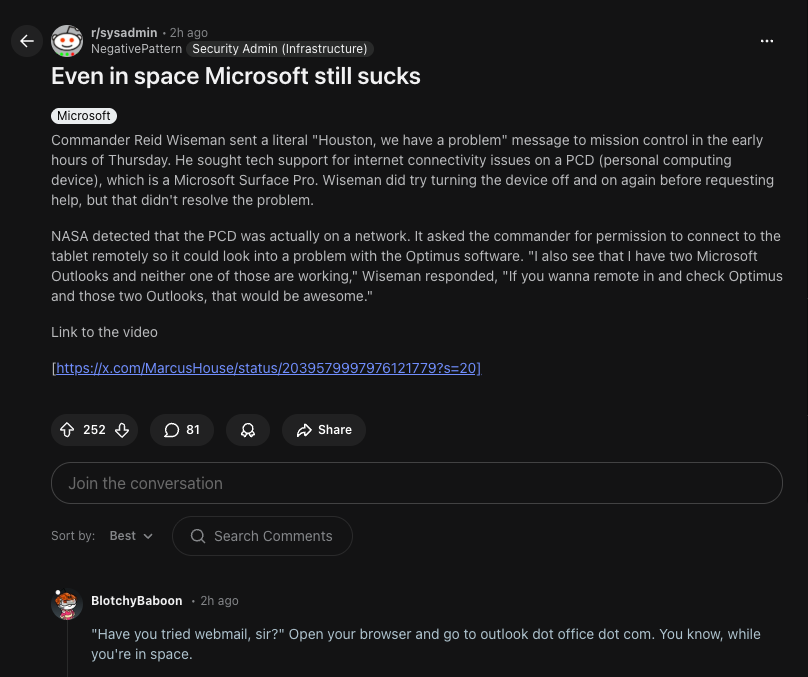Click the back arrow button
The image size is (808, 677).
click(x=27, y=41)
